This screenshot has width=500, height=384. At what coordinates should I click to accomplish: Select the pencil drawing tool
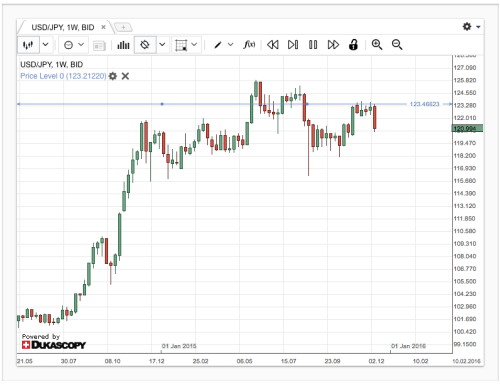click(218, 45)
